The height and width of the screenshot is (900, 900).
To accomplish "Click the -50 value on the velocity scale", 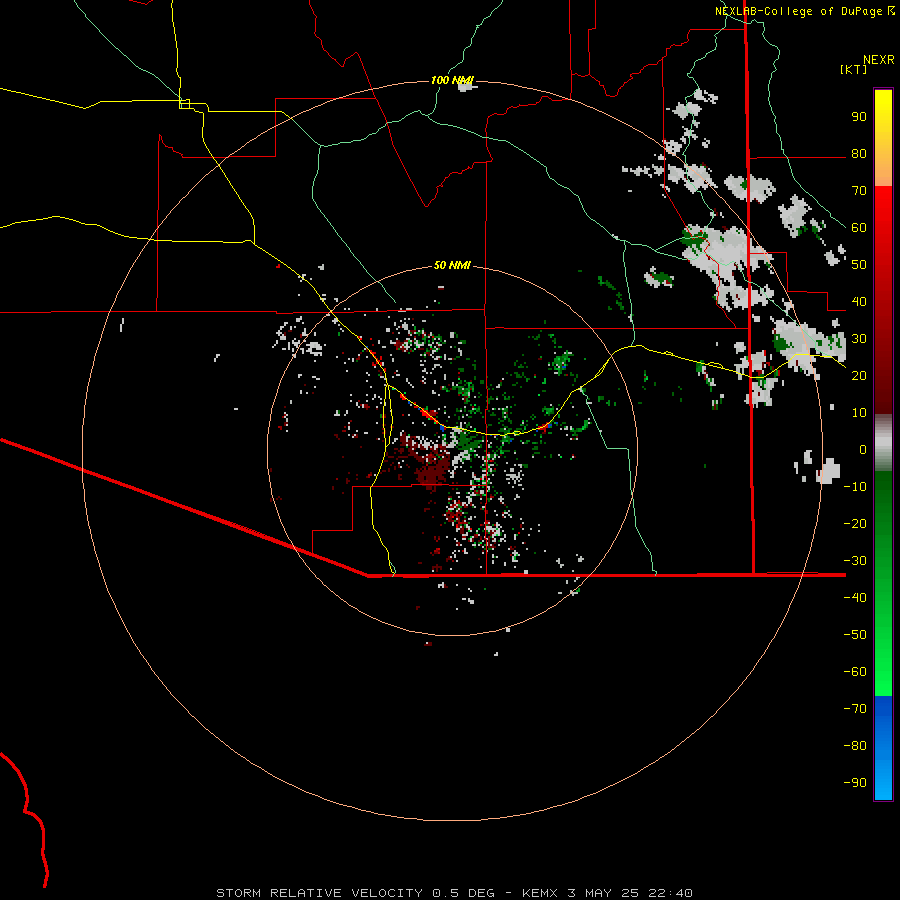I will (855, 635).
